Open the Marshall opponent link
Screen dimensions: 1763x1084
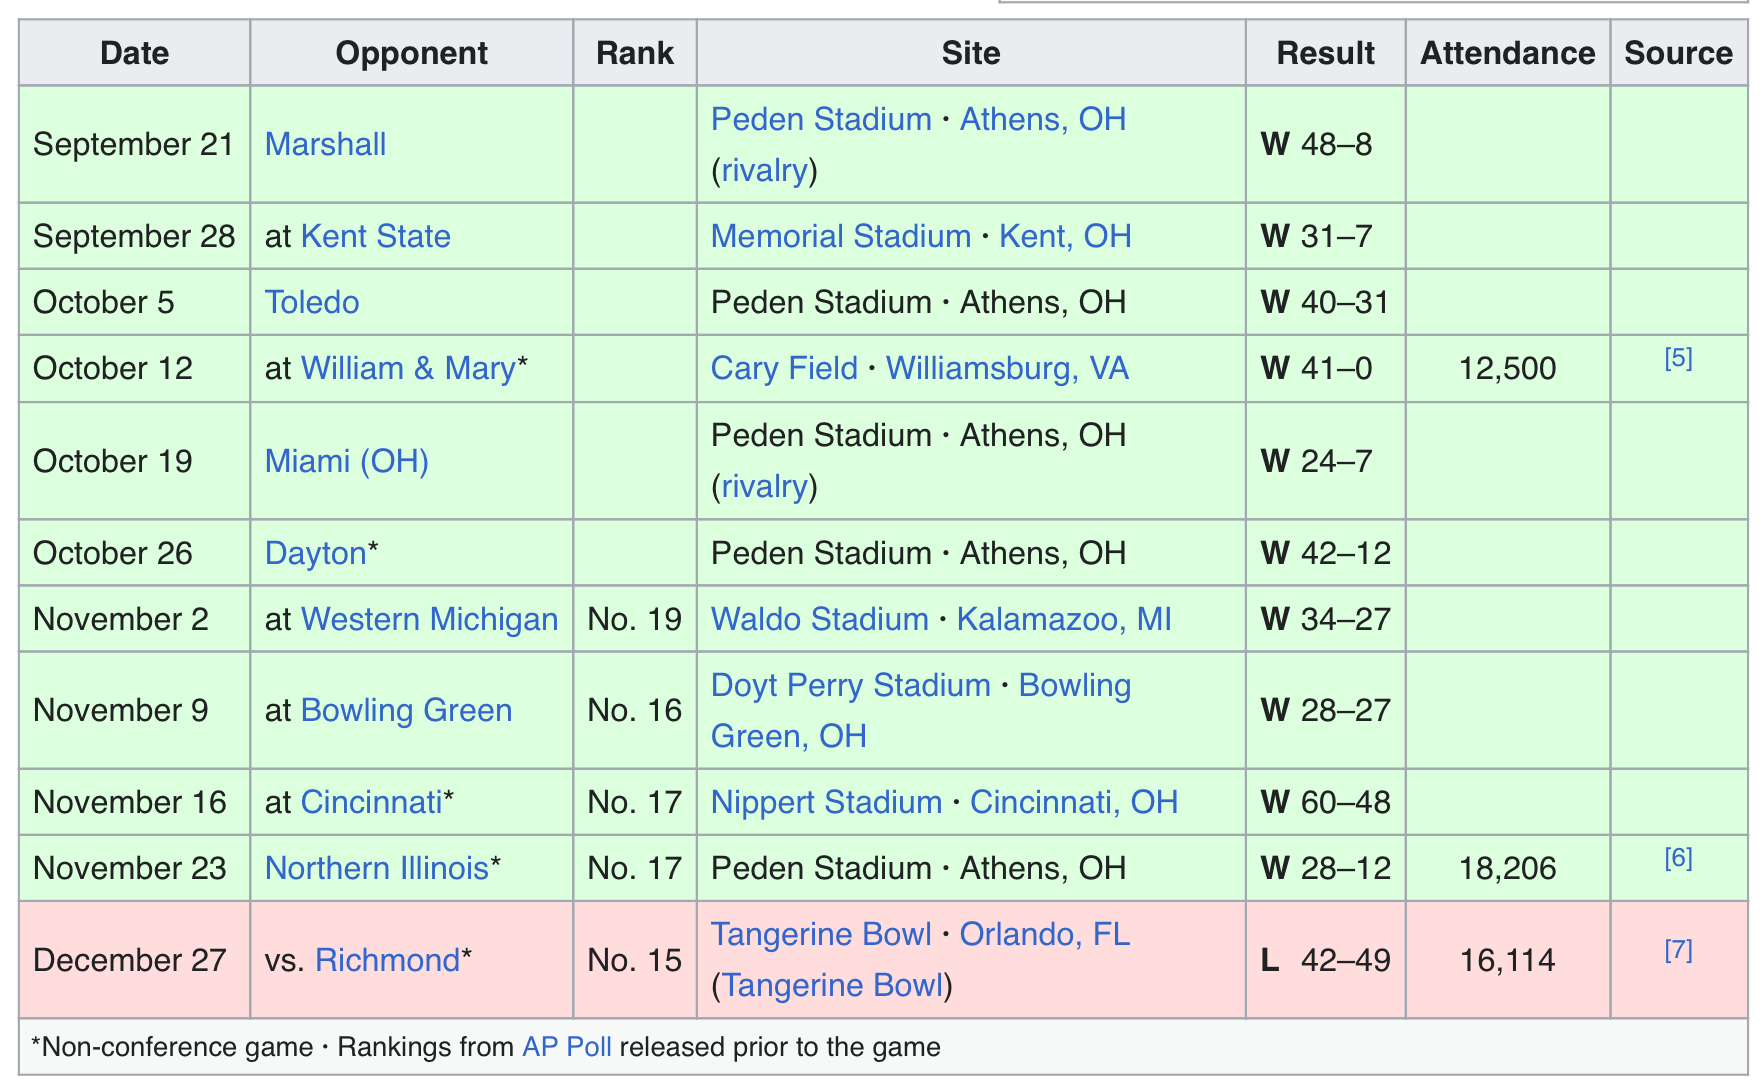coord(325,144)
